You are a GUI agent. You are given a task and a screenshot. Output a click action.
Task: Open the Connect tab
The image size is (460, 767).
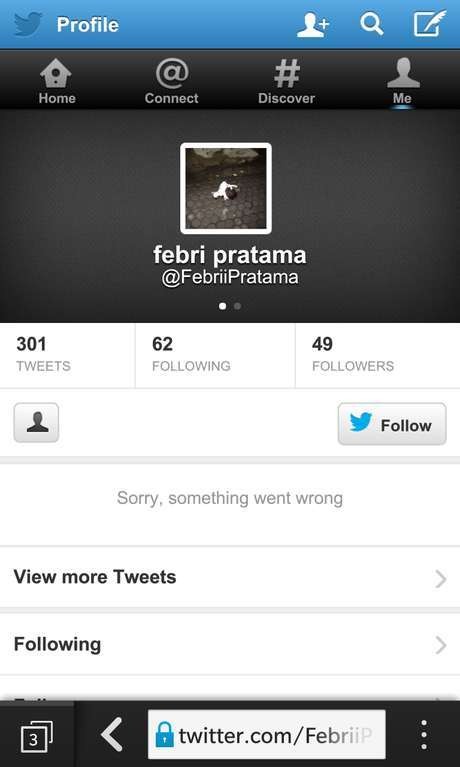click(x=171, y=81)
